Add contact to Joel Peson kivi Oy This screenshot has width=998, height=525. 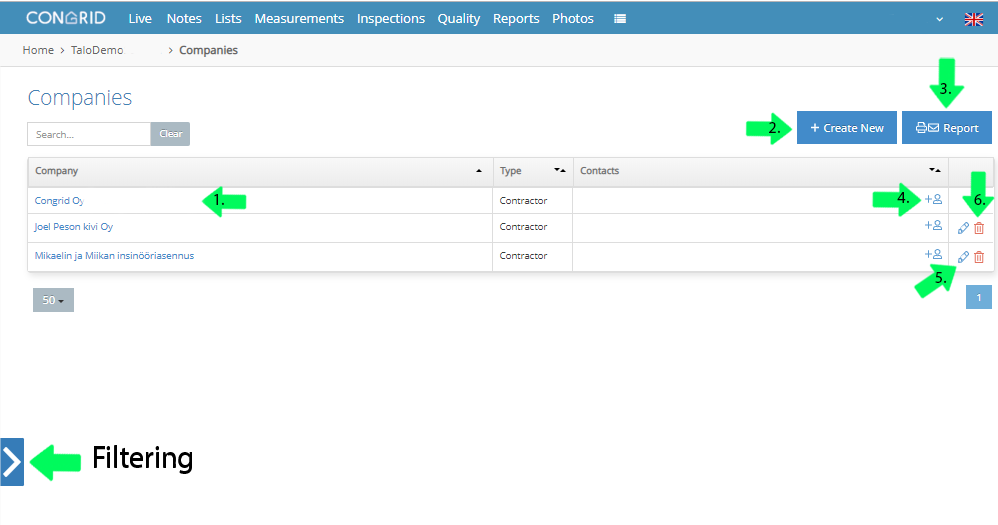click(x=933, y=225)
